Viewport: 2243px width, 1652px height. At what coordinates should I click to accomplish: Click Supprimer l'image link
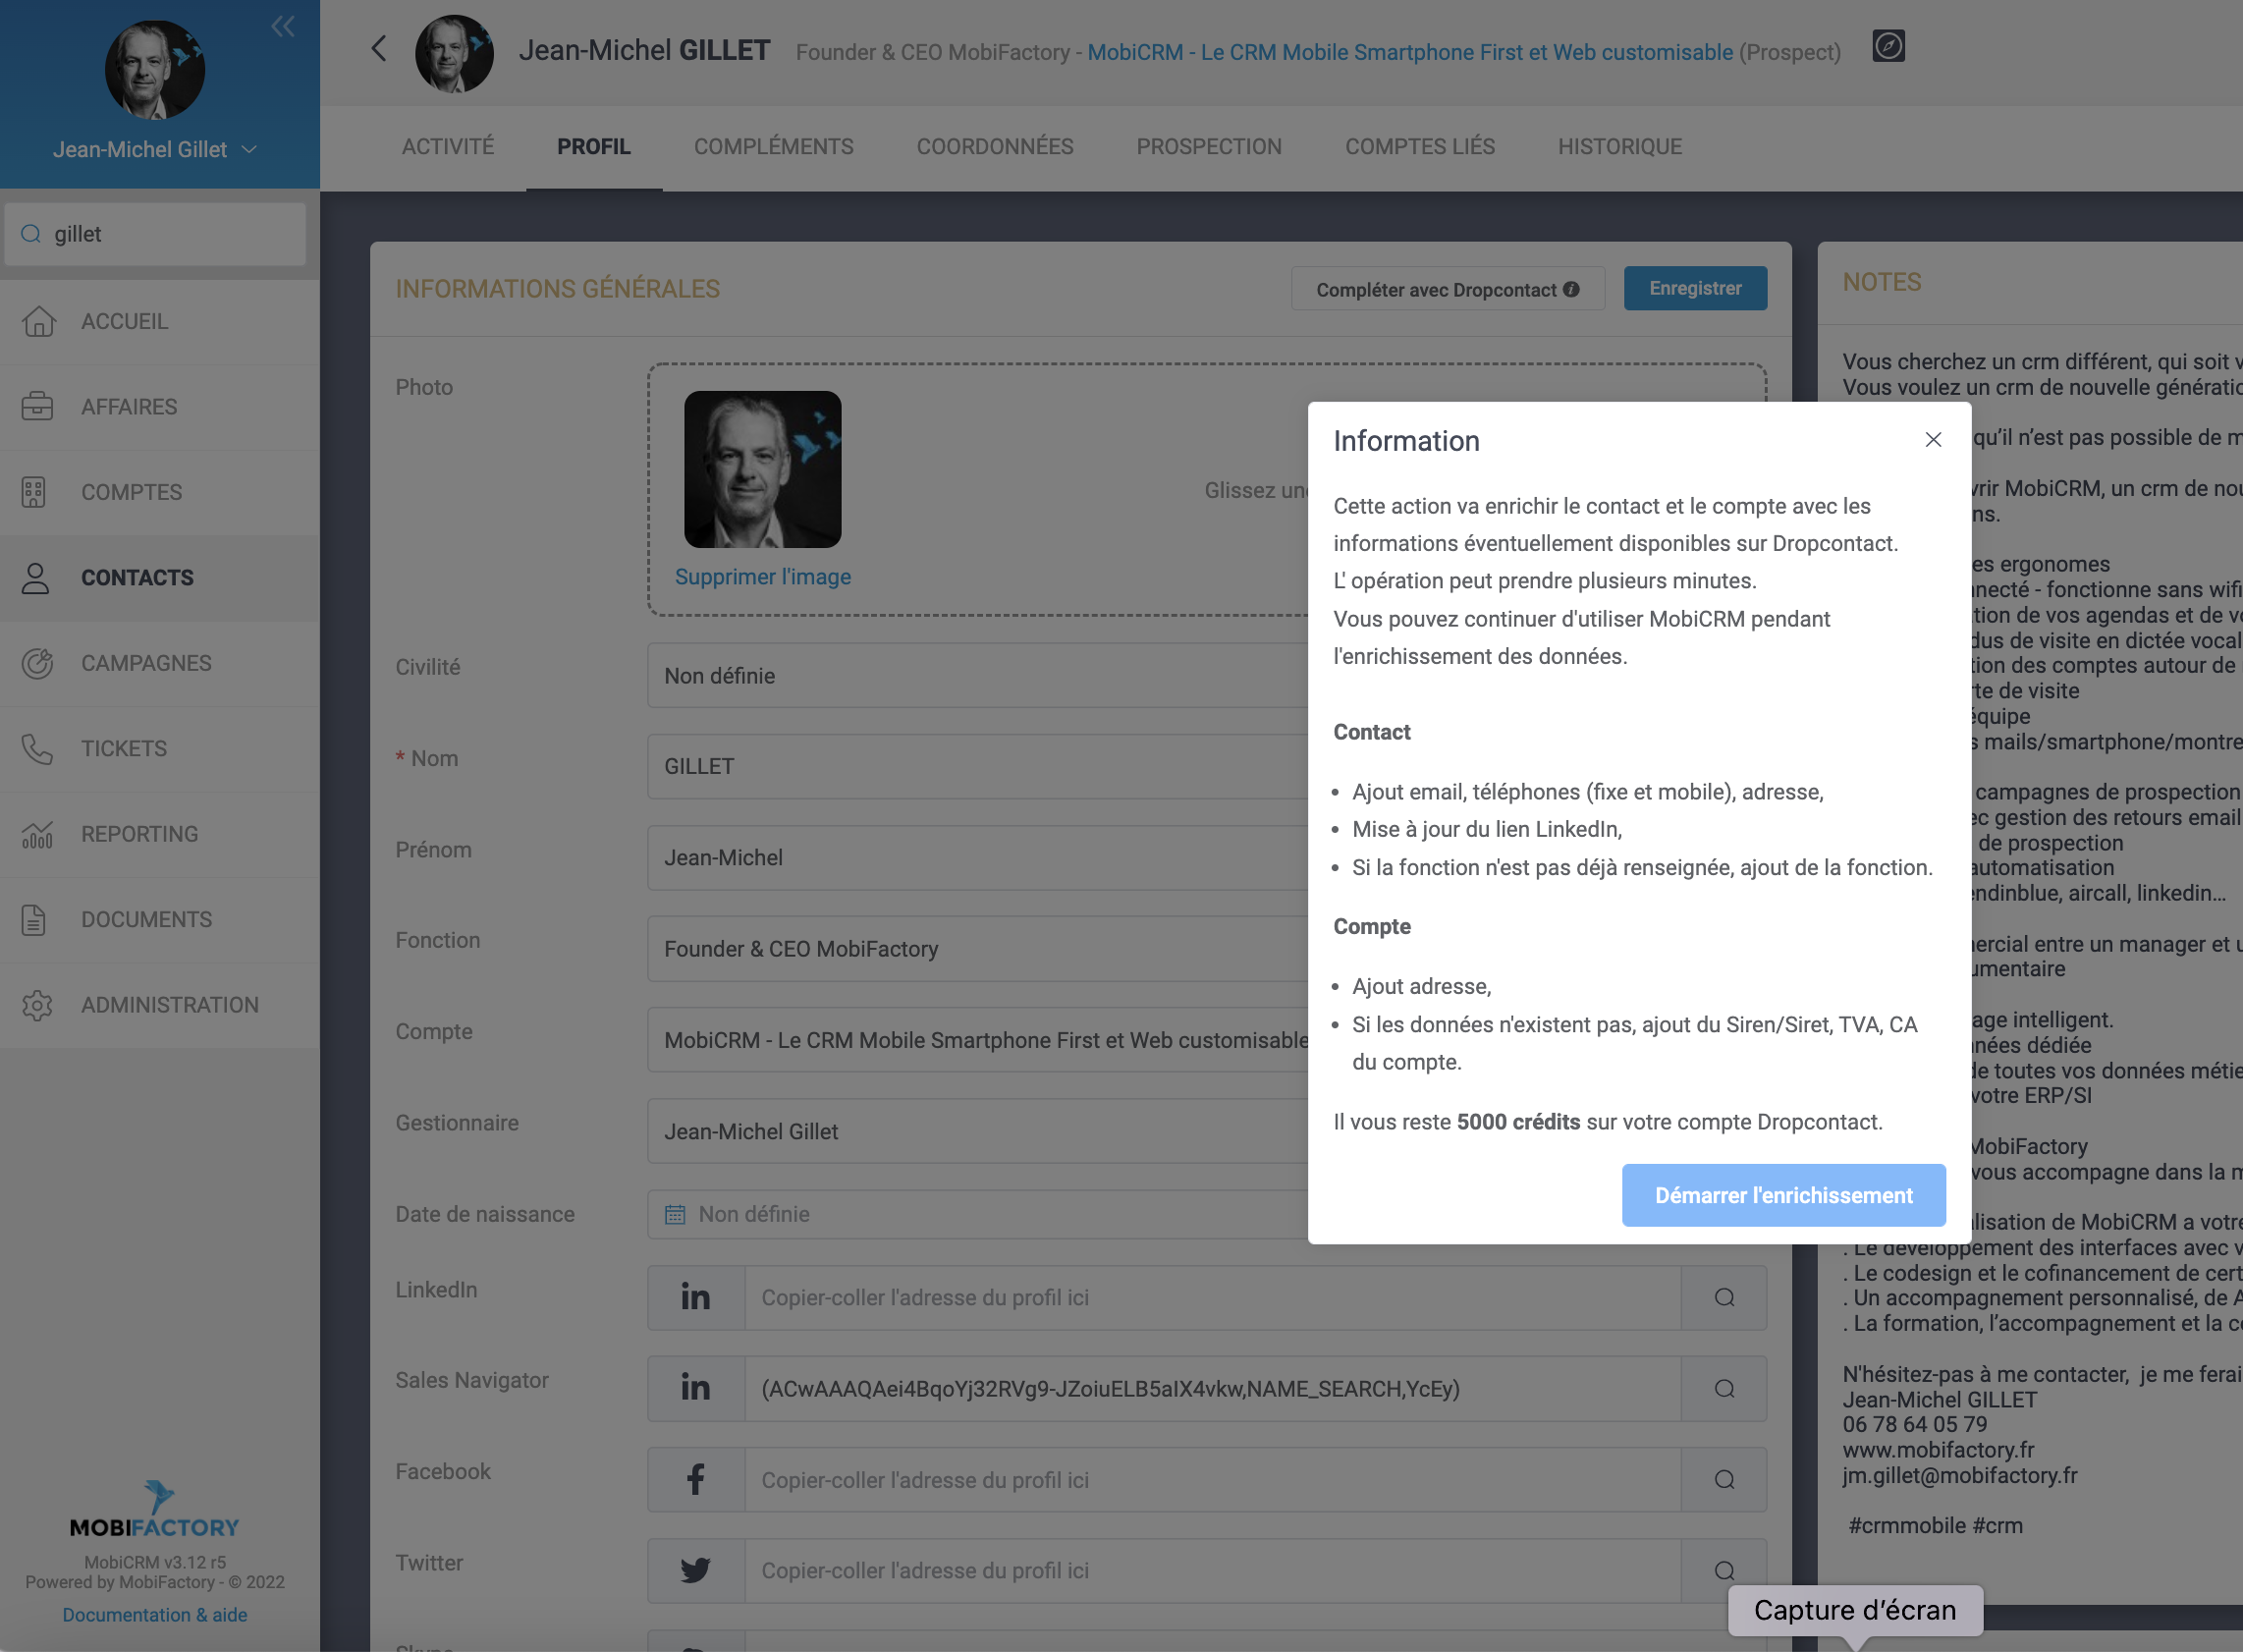(x=762, y=577)
